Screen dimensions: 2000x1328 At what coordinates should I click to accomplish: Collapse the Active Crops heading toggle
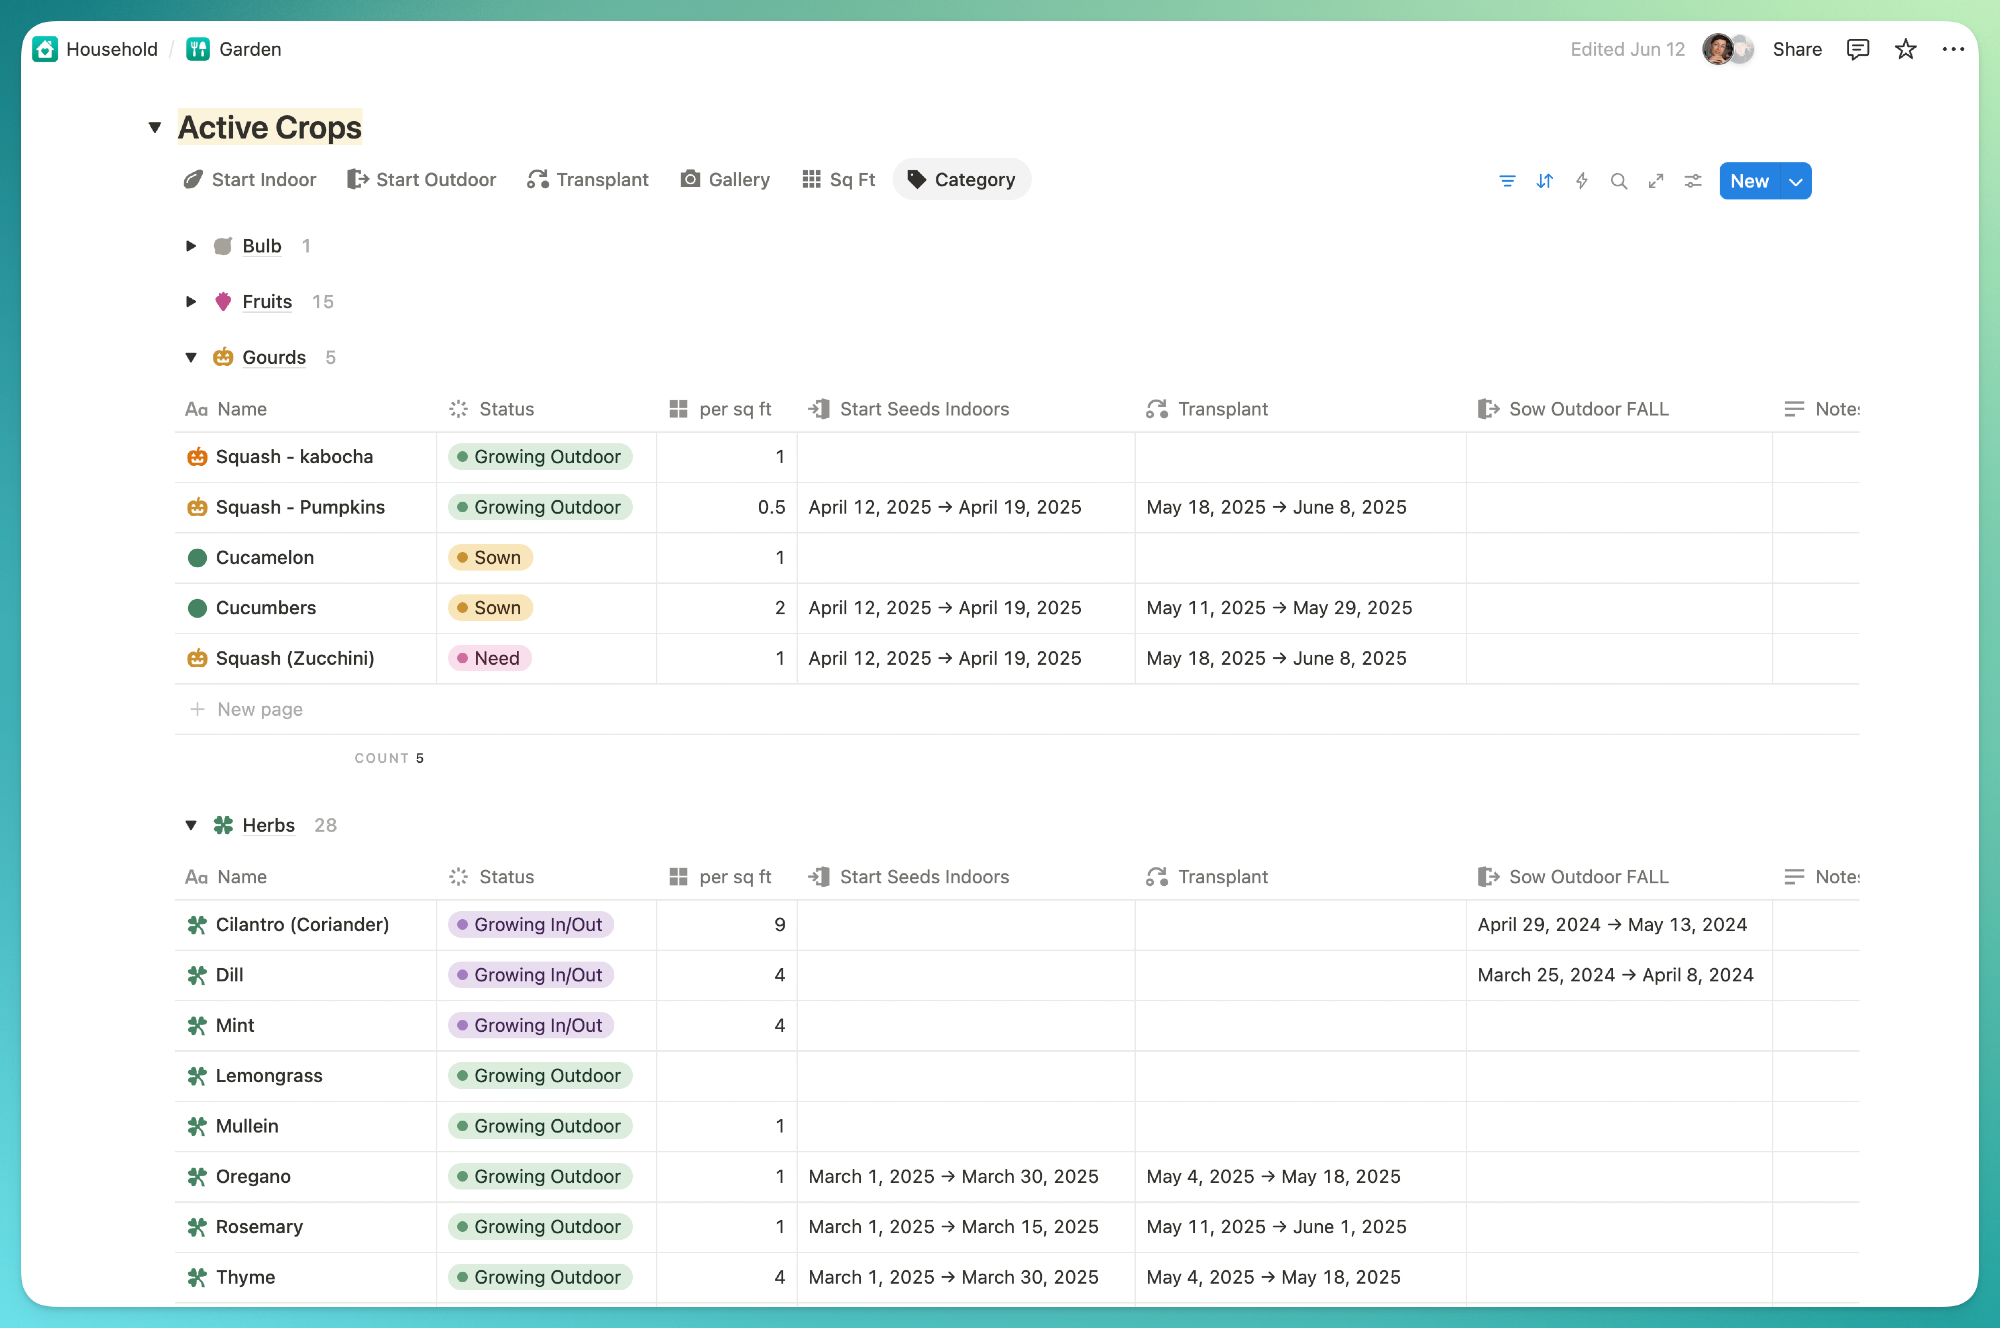(x=155, y=127)
